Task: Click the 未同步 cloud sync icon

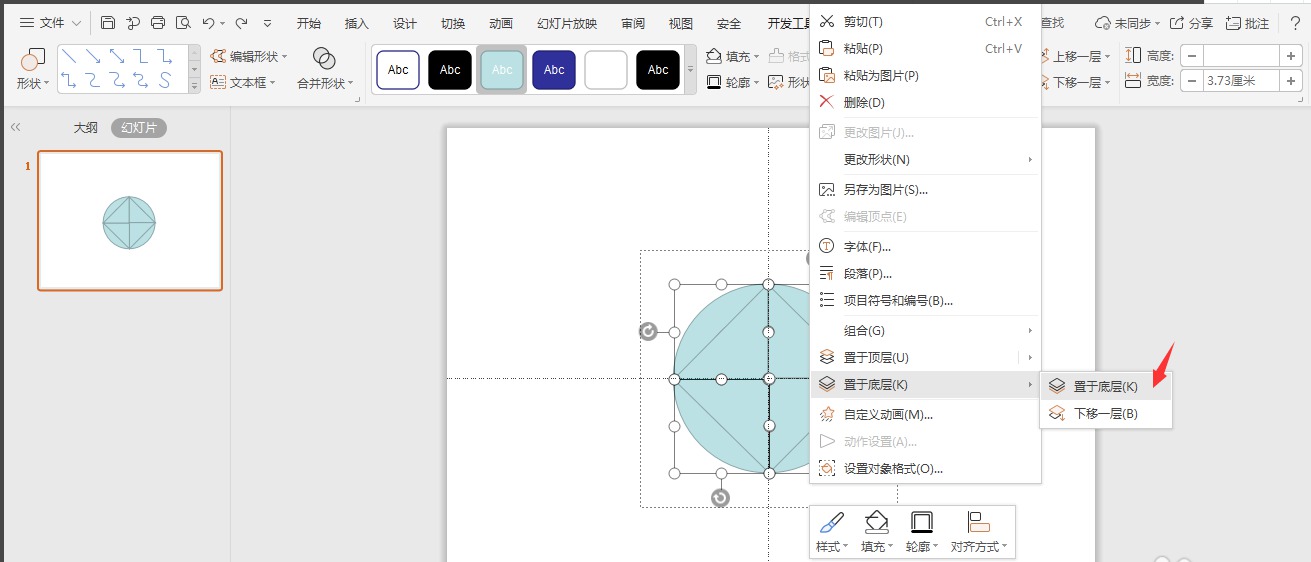Action: coord(1103,23)
